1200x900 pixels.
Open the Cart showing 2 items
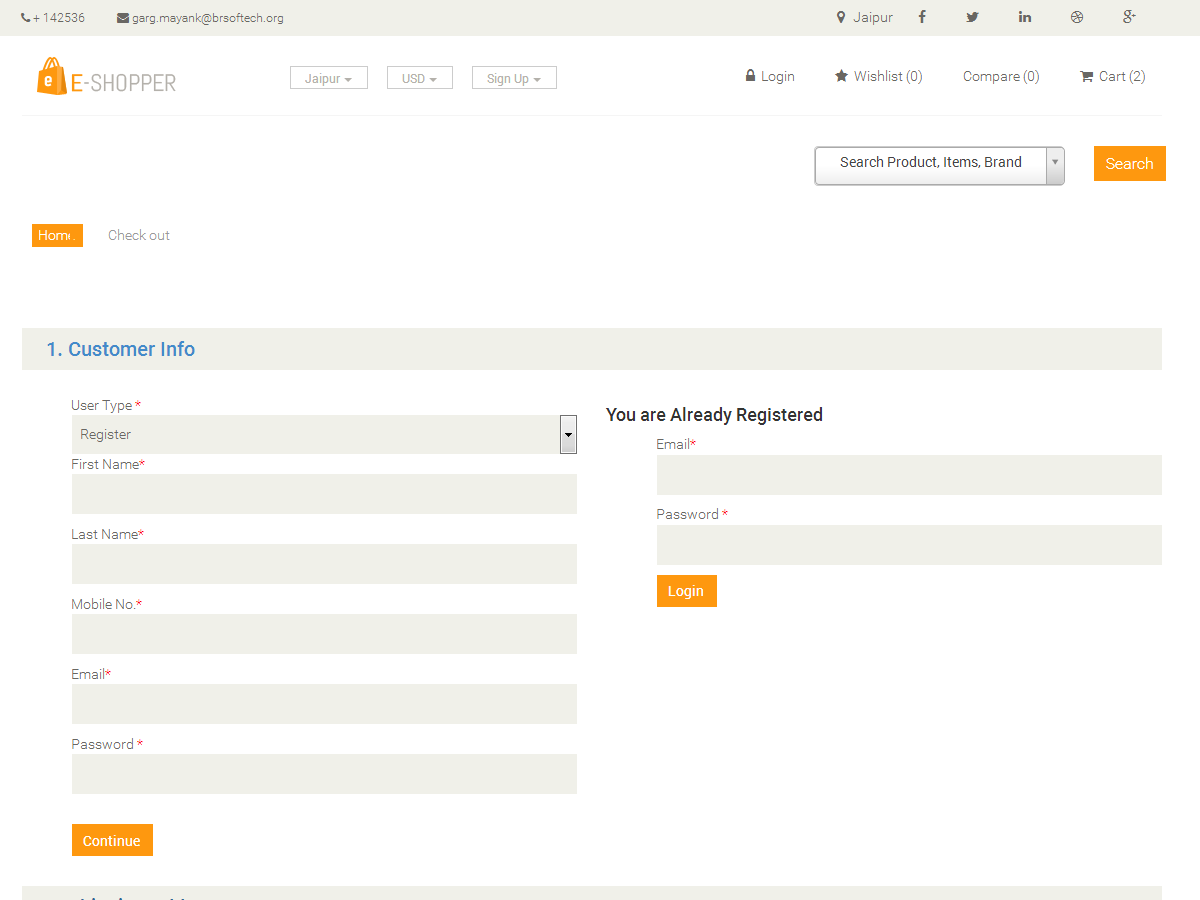[1111, 76]
